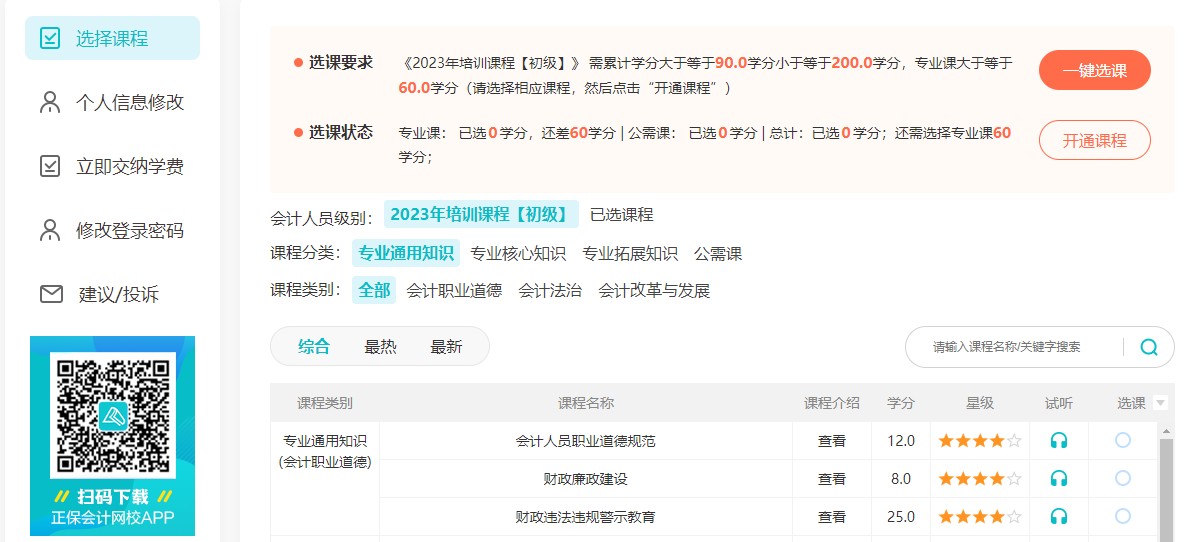Image resolution: width=1203 pixels, height=542 pixels.
Task: Click the 12.0 credit value cell
Action: click(901, 440)
